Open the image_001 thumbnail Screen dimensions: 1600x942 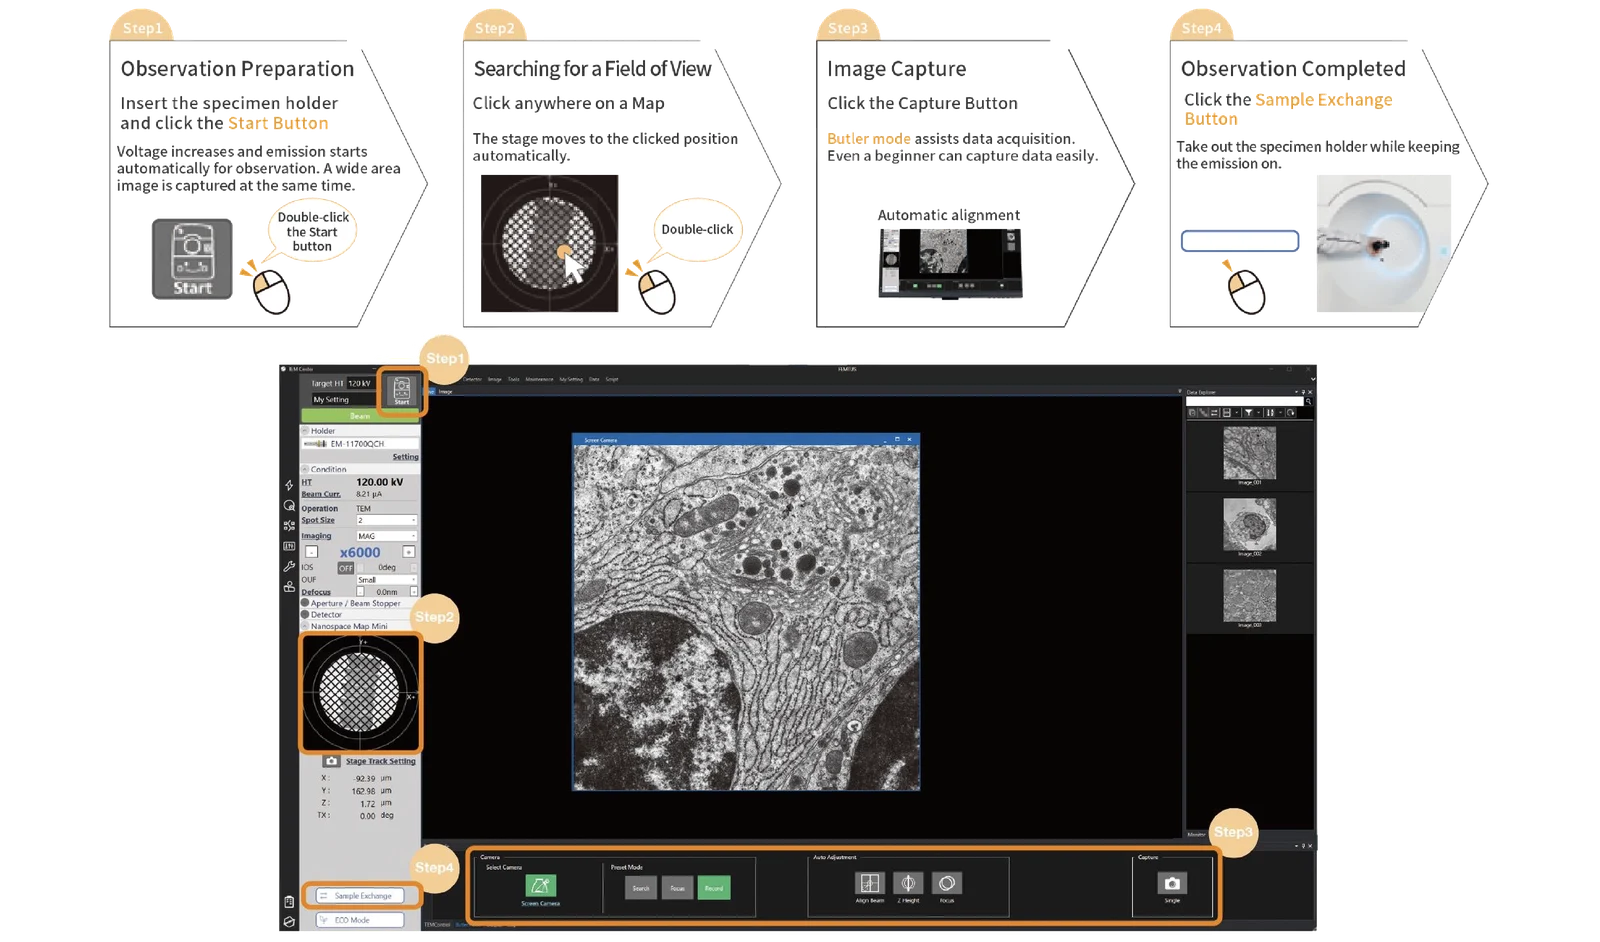1249,453
